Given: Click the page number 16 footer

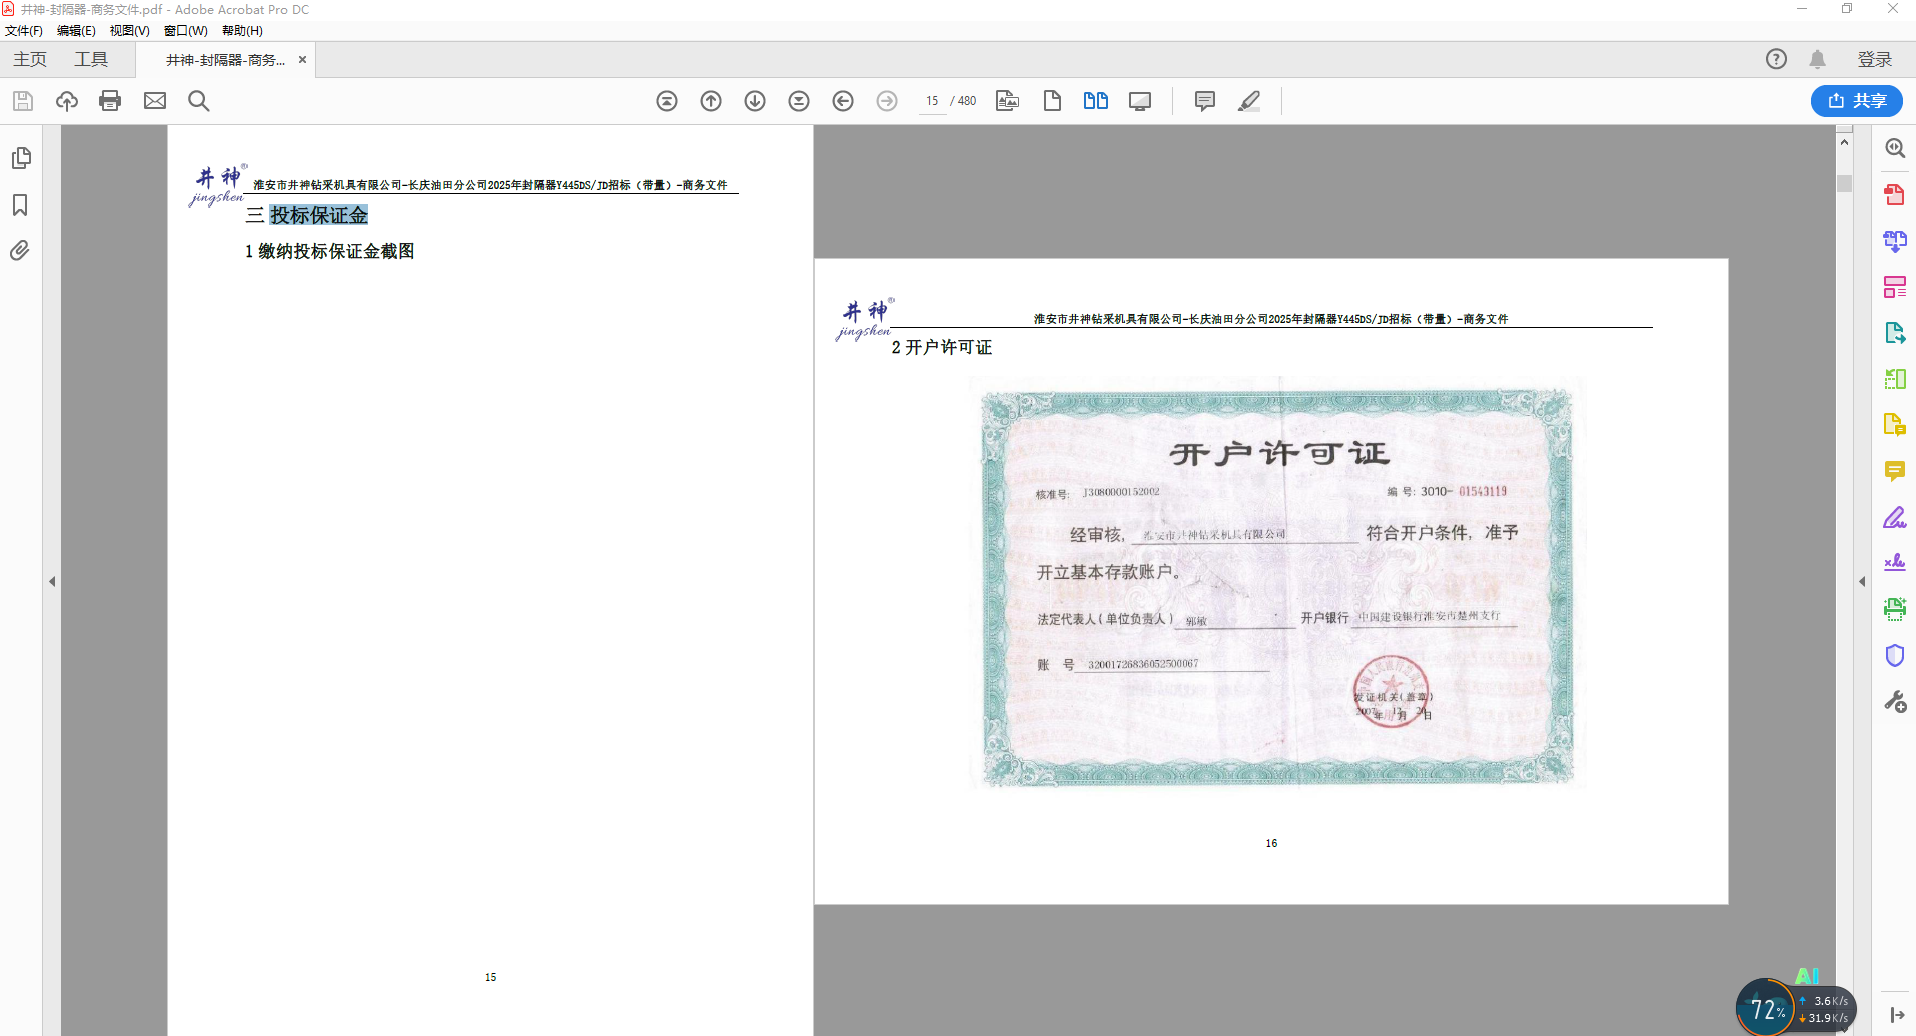Looking at the screenshot, I should [x=1271, y=843].
